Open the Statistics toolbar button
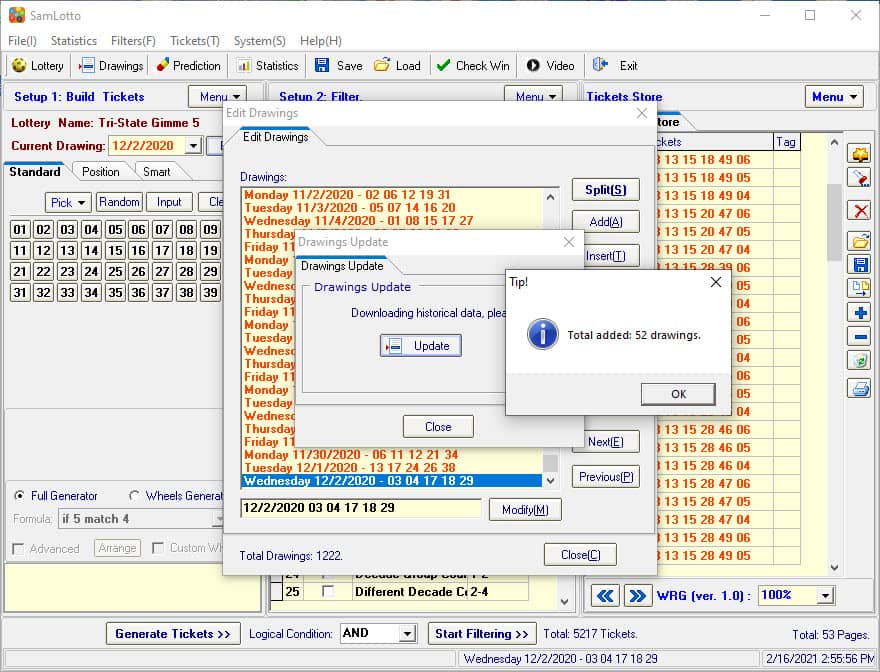880x672 pixels. 267,66
